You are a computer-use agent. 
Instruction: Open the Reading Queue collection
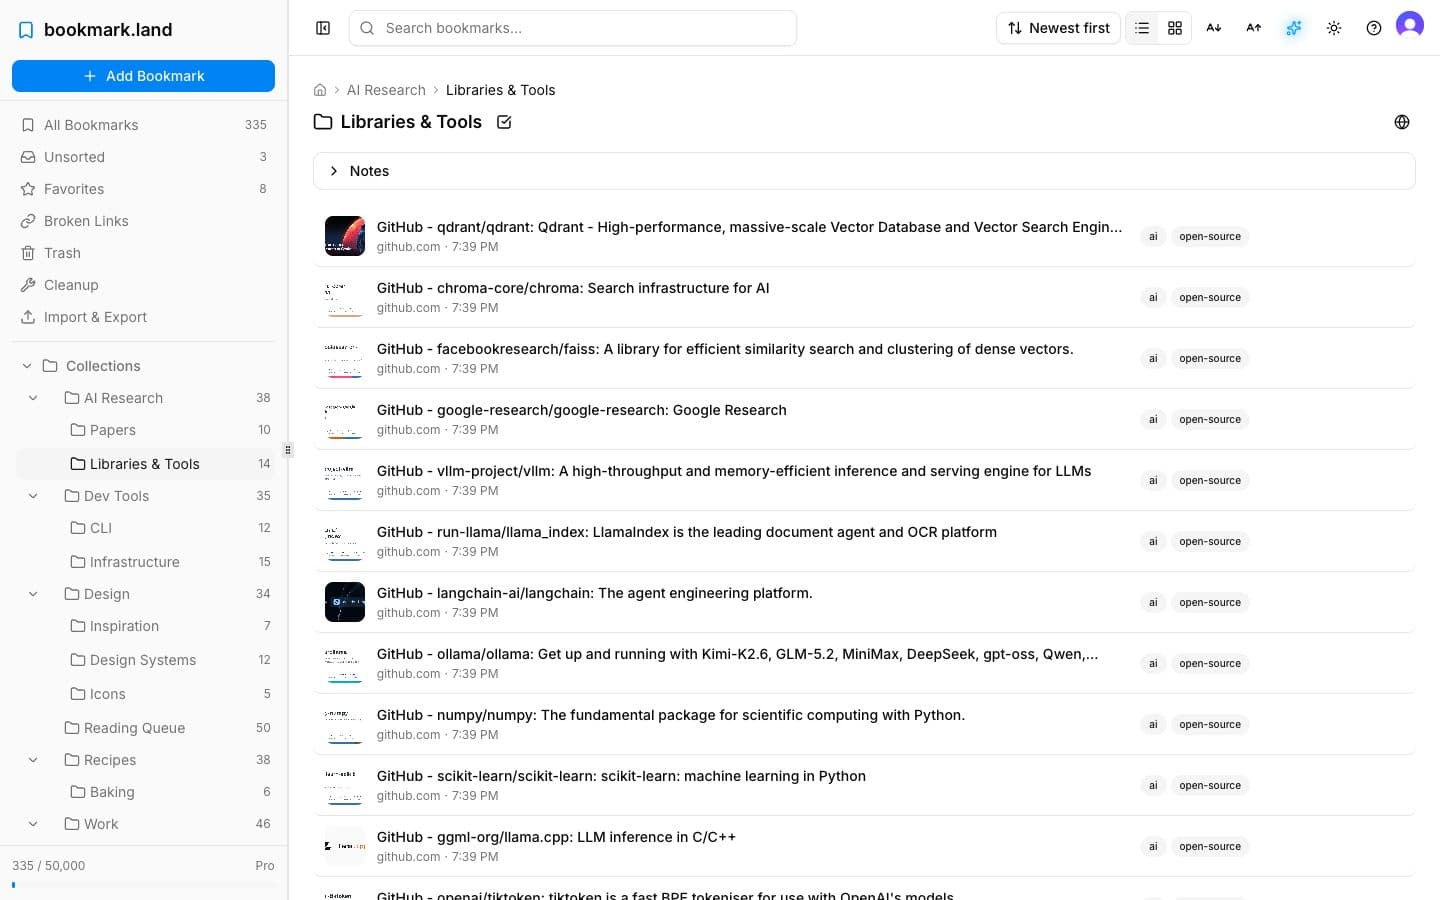coord(143,728)
